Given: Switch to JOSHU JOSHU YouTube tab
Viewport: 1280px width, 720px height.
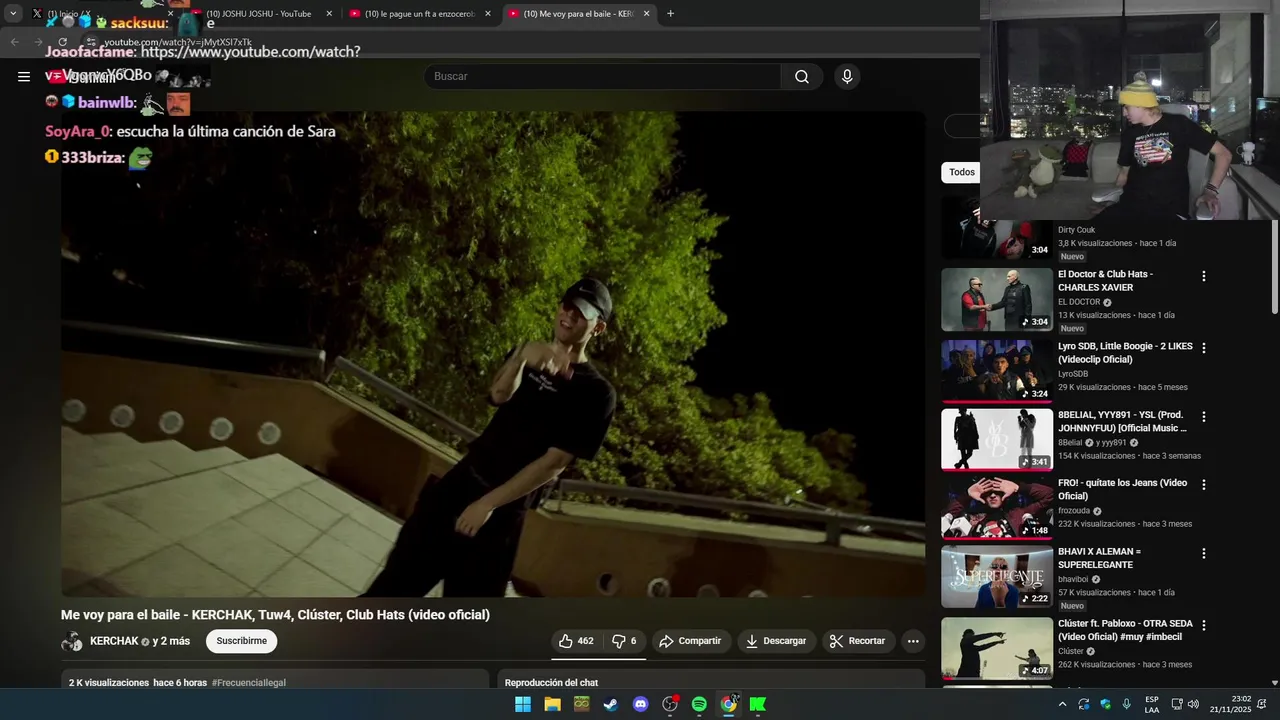Looking at the screenshot, I should coord(258,14).
